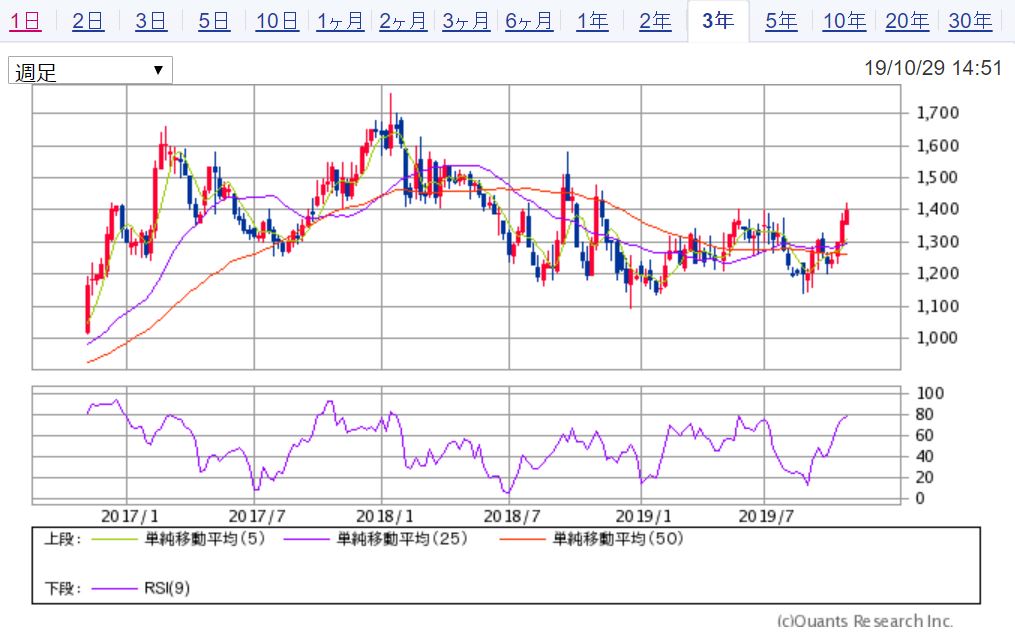
Task: Select the 1年 chart range
Action: click(x=592, y=21)
